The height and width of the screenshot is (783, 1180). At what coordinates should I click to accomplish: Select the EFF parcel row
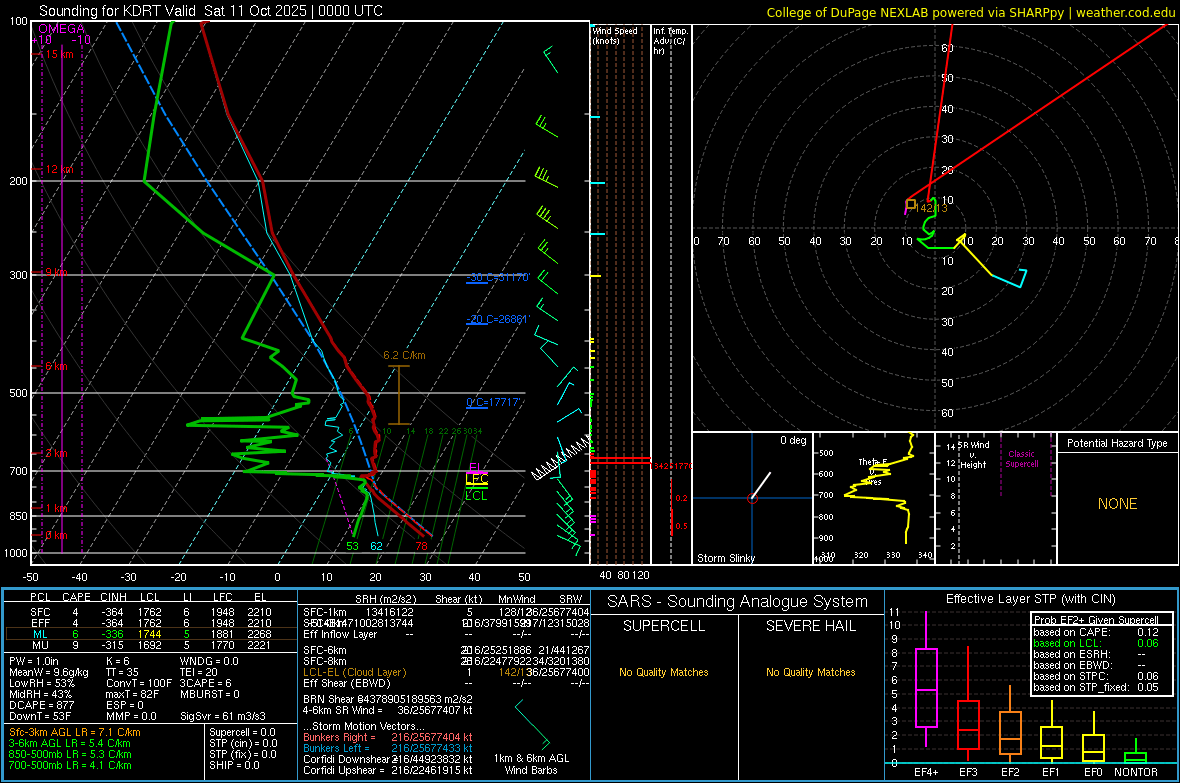[x=151, y=623]
